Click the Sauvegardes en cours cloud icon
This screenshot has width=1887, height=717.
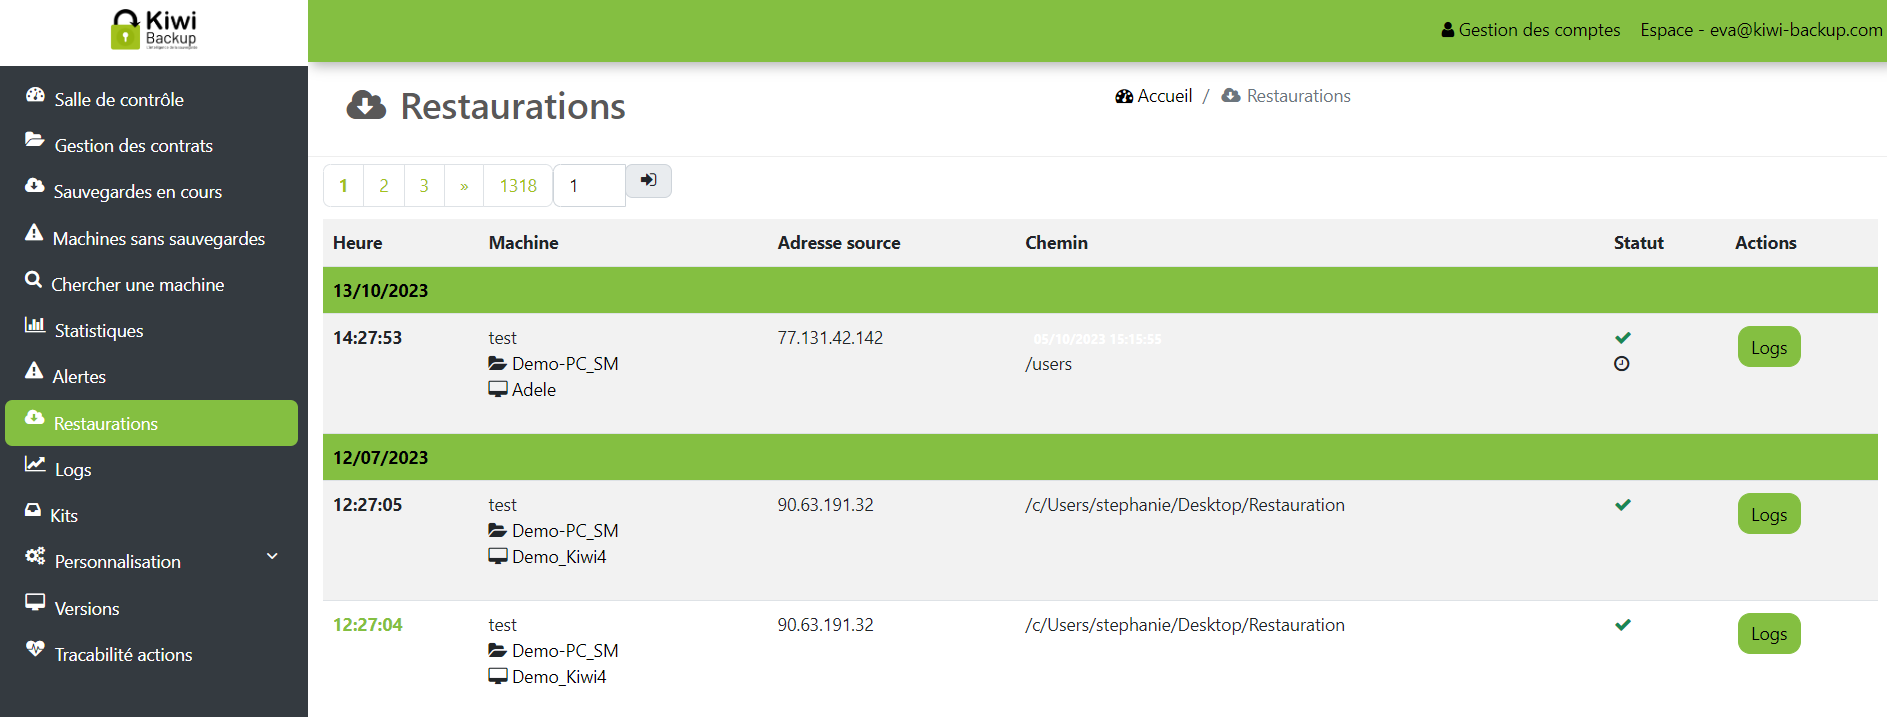pyautogui.click(x=35, y=186)
